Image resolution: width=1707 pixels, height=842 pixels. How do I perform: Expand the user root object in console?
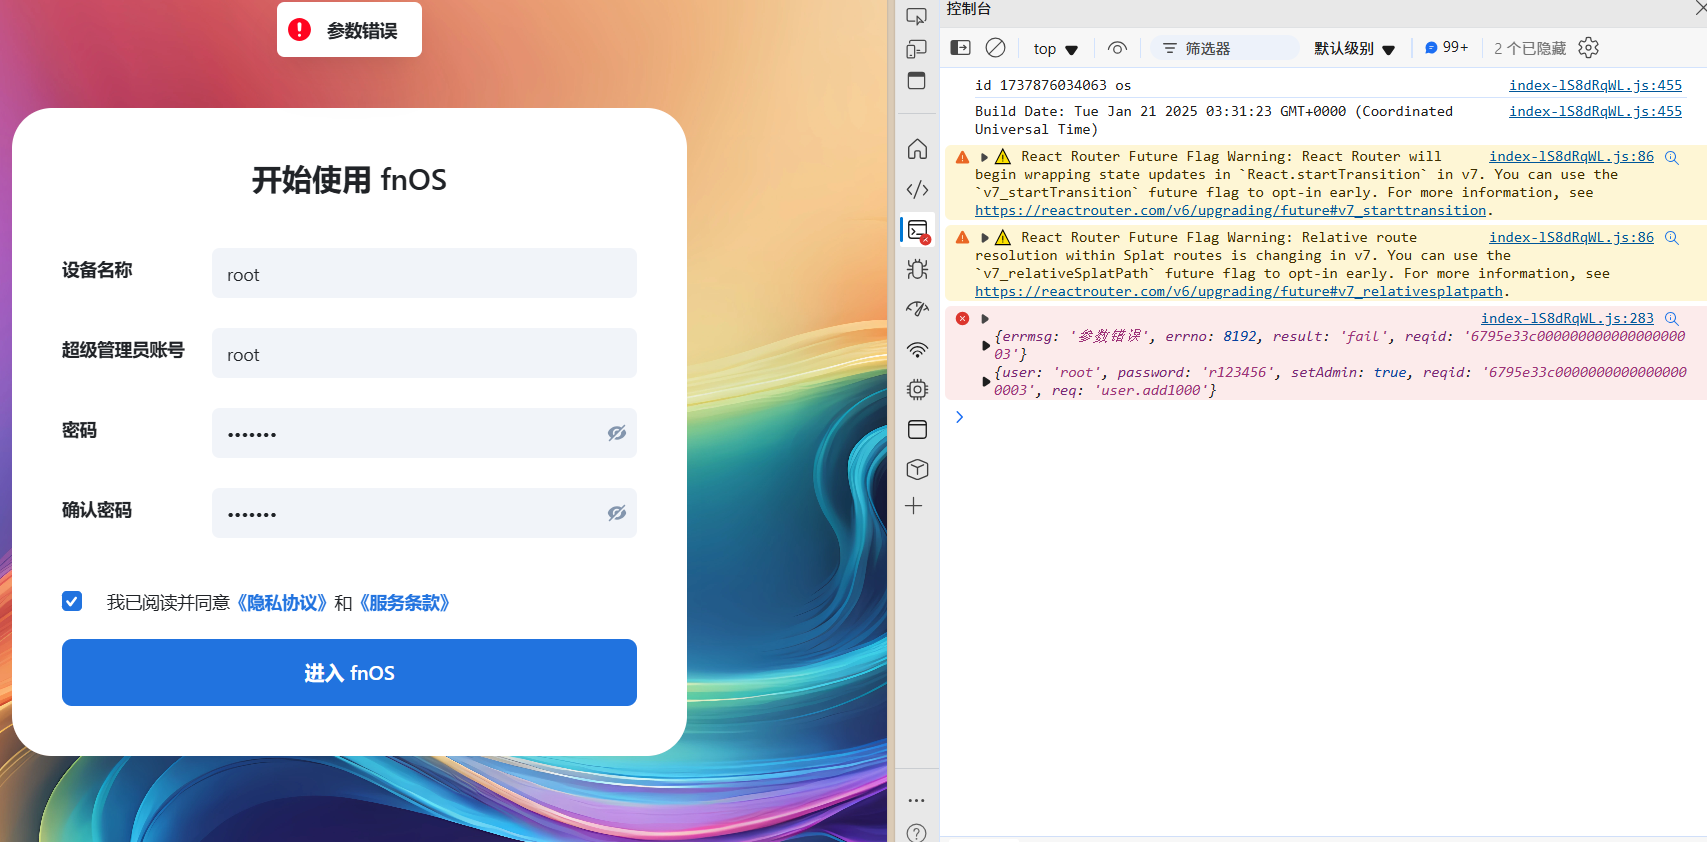[986, 381]
